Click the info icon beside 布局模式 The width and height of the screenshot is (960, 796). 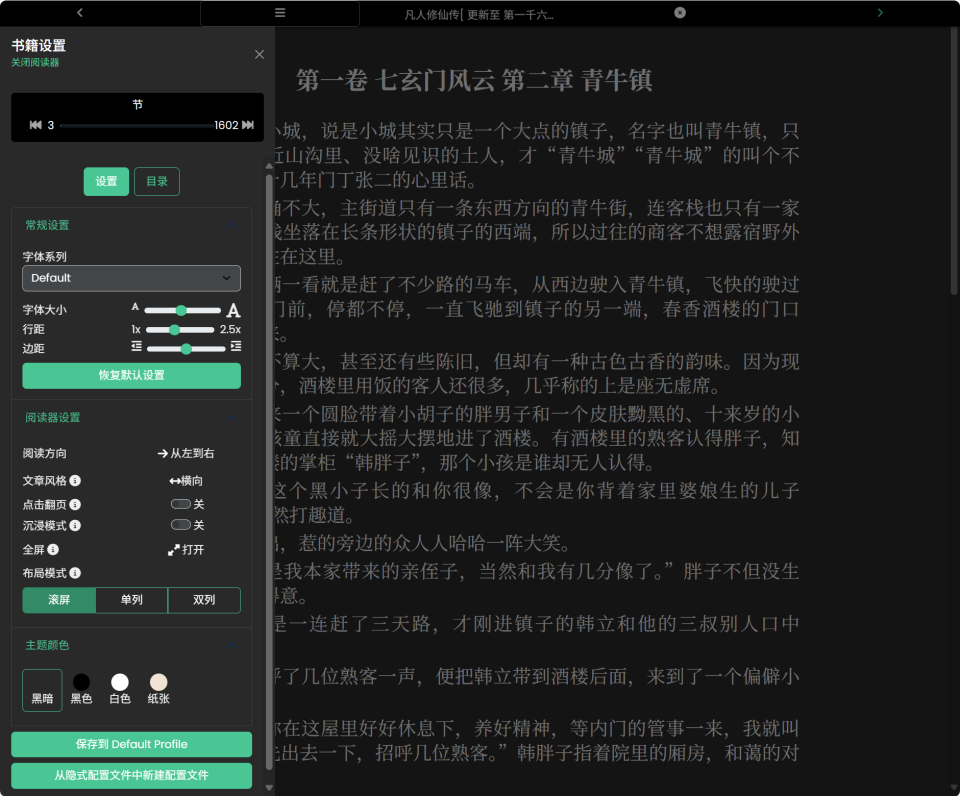pos(75,574)
